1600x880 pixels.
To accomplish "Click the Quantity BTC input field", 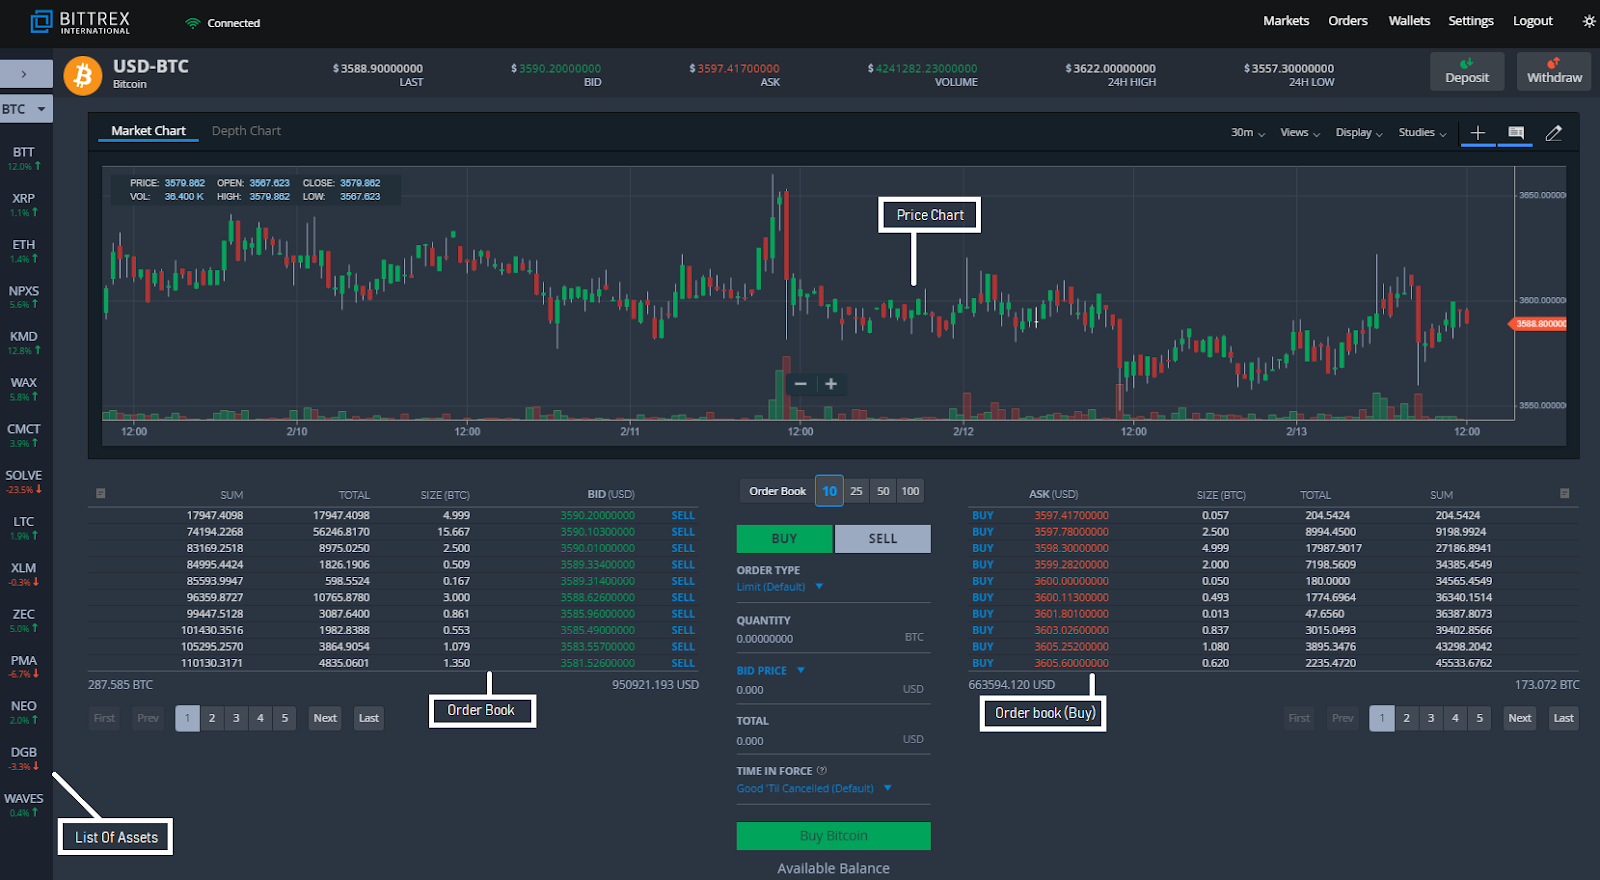I will (834, 638).
